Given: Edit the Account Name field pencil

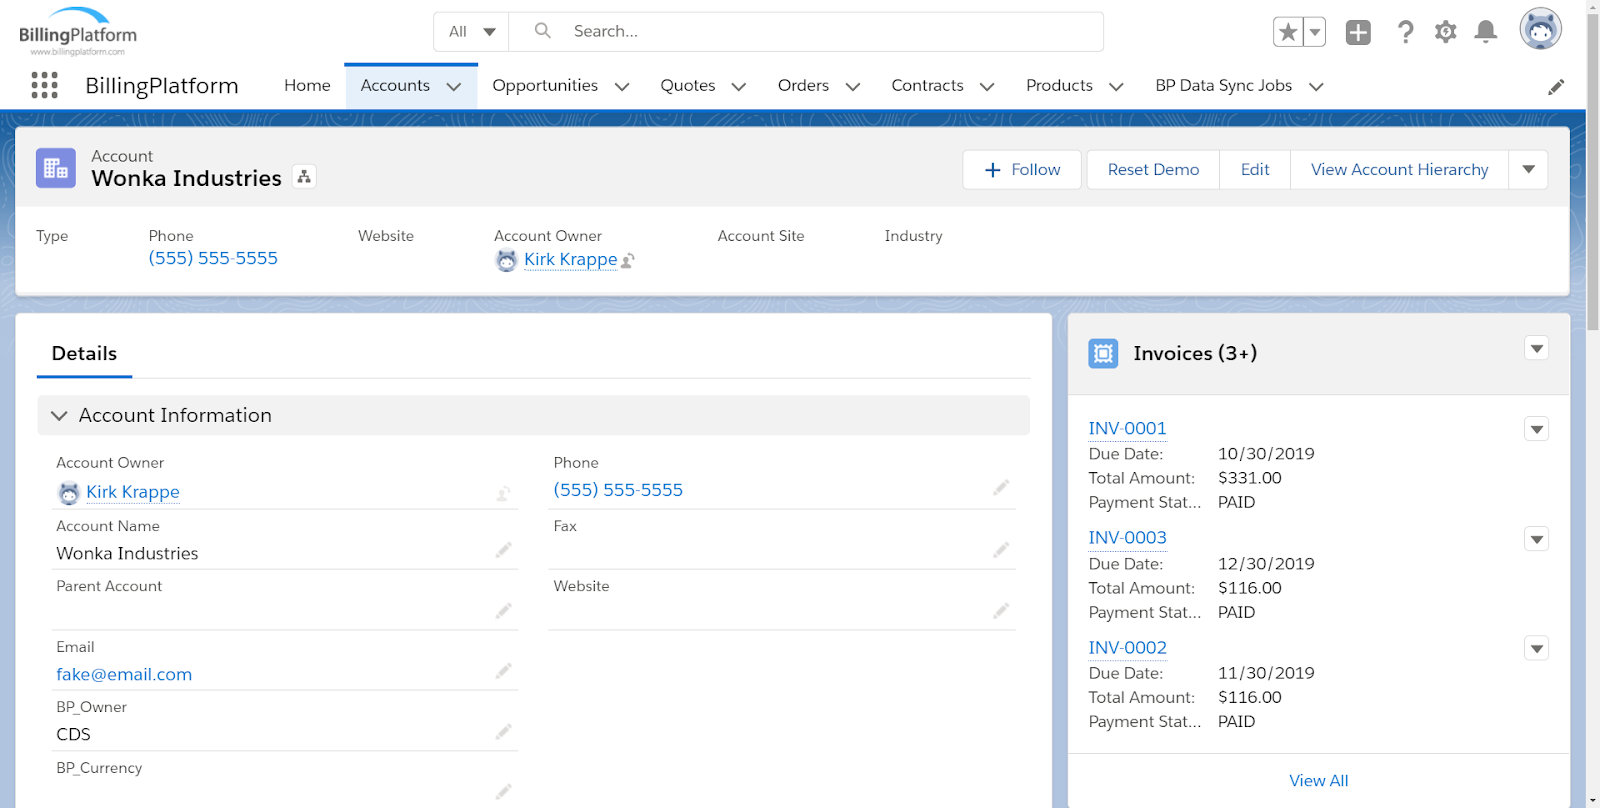Looking at the screenshot, I should (504, 550).
